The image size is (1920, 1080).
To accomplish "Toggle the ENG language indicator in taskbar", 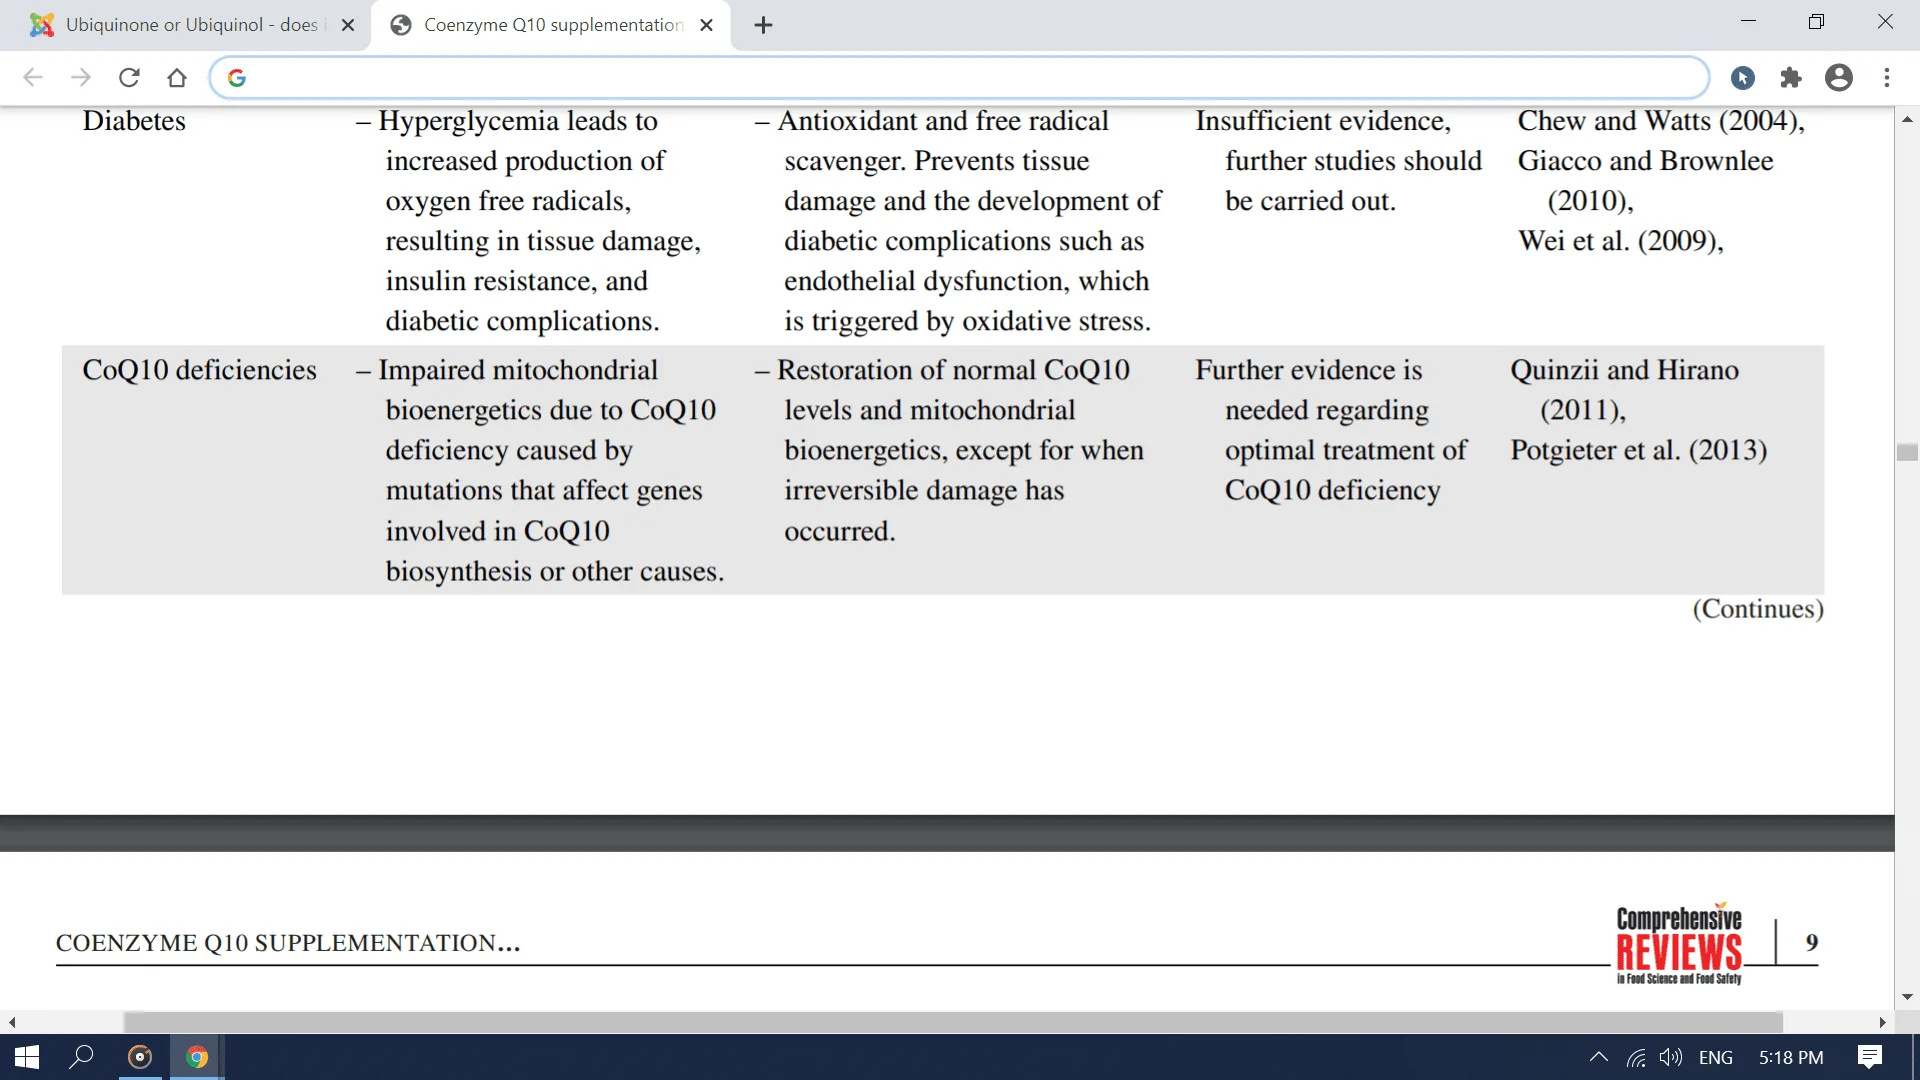I will [x=1717, y=1056].
